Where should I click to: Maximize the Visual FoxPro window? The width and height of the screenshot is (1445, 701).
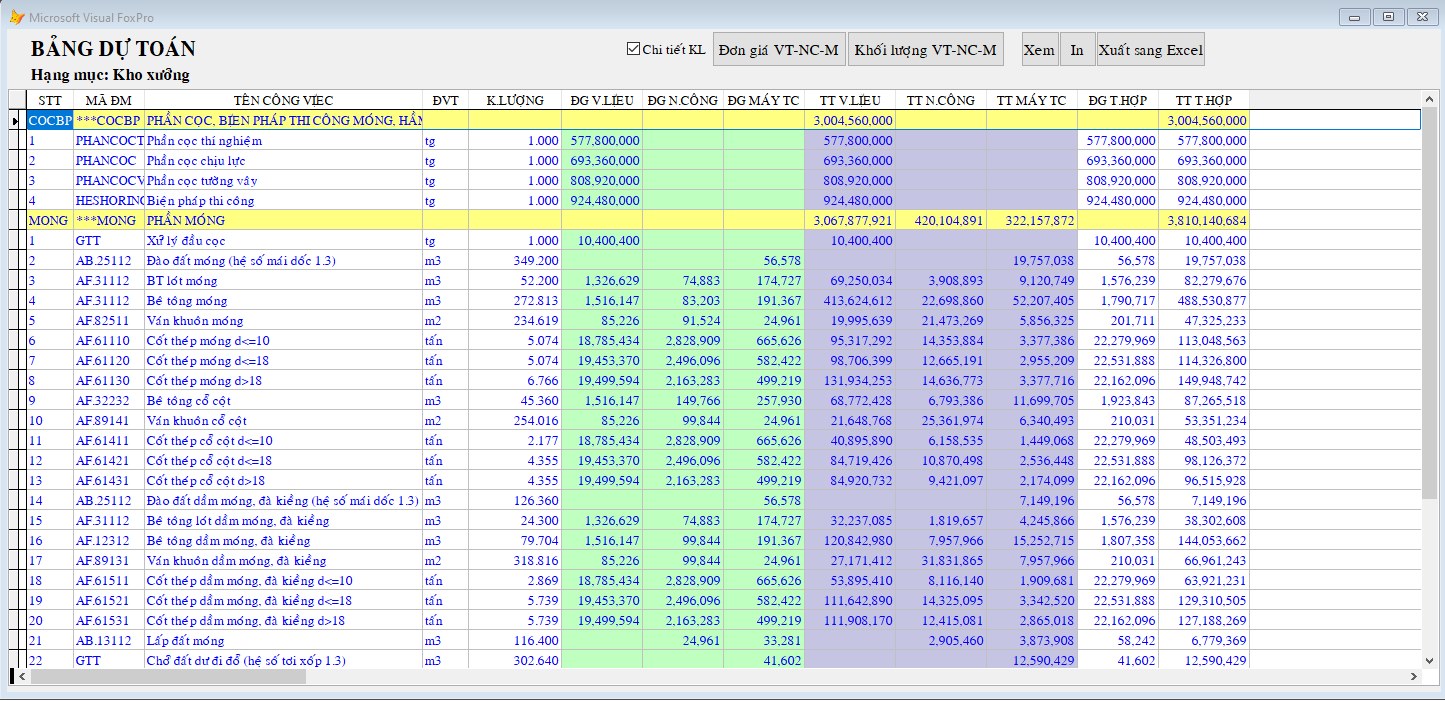(1387, 17)
